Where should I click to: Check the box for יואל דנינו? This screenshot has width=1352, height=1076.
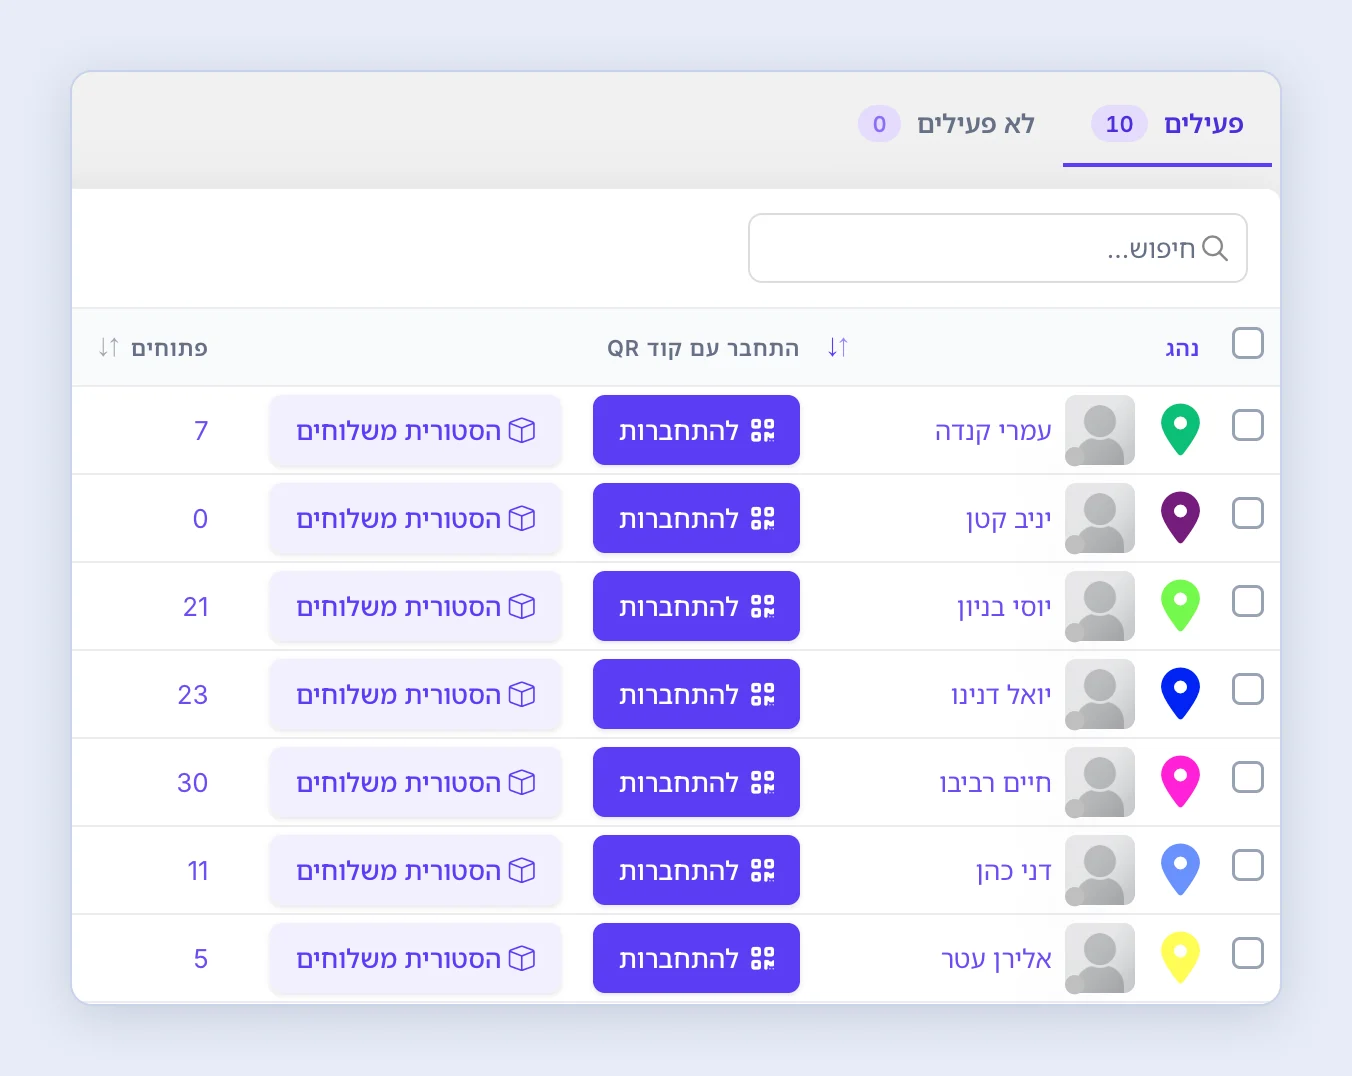point(1248,689)
